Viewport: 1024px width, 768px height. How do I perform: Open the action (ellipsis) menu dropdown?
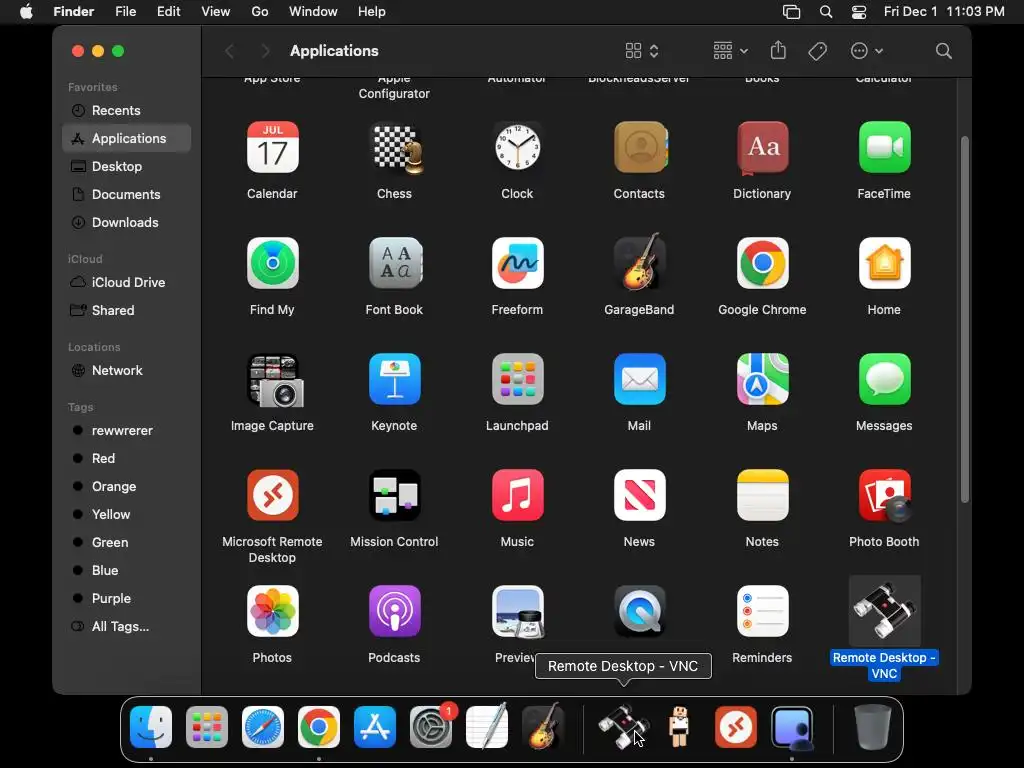click(x=867, y=51)
